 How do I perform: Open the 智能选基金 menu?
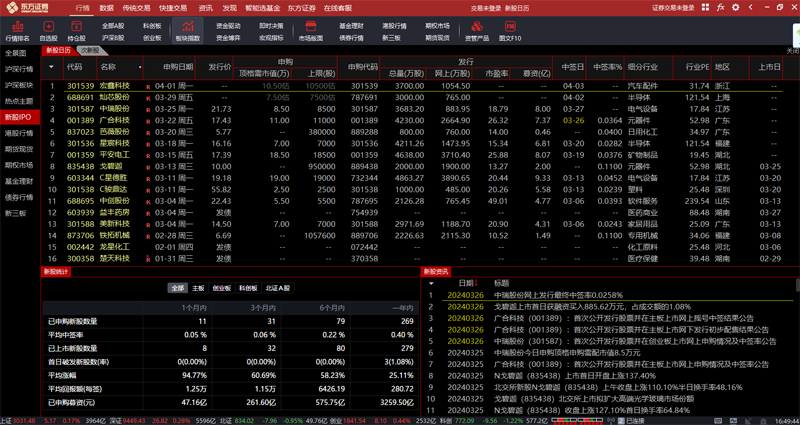[262, 8]
